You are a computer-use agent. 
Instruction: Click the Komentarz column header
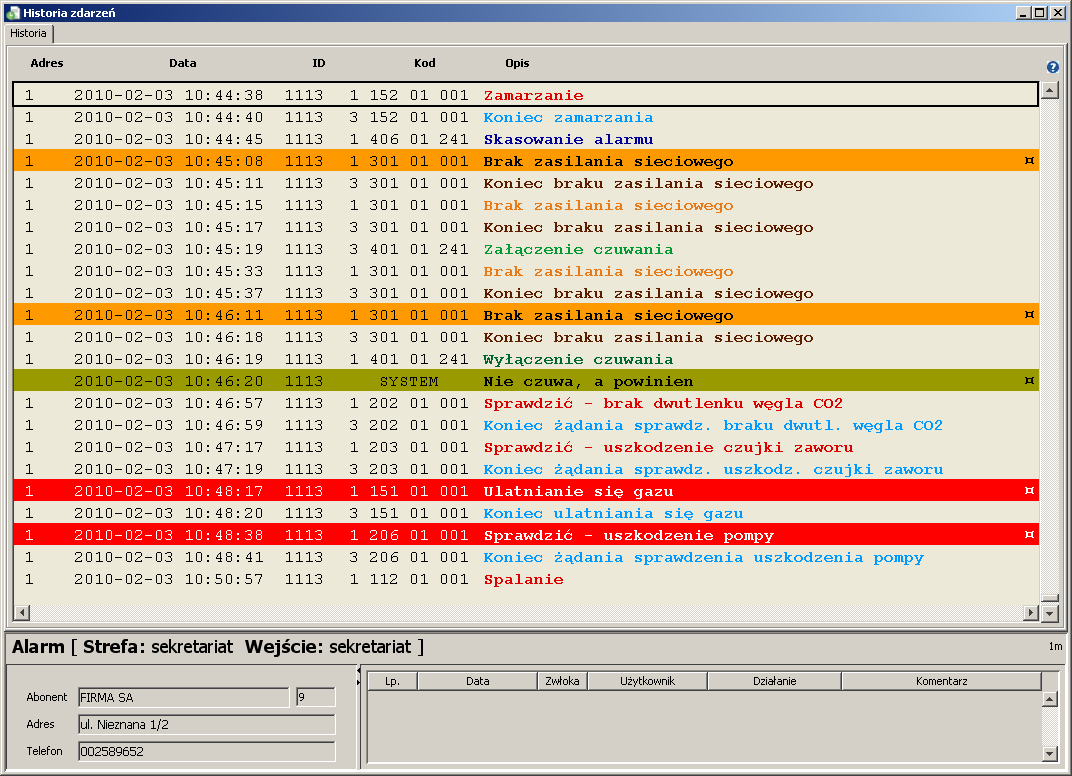pyautogui.click(x=941, y=681)
